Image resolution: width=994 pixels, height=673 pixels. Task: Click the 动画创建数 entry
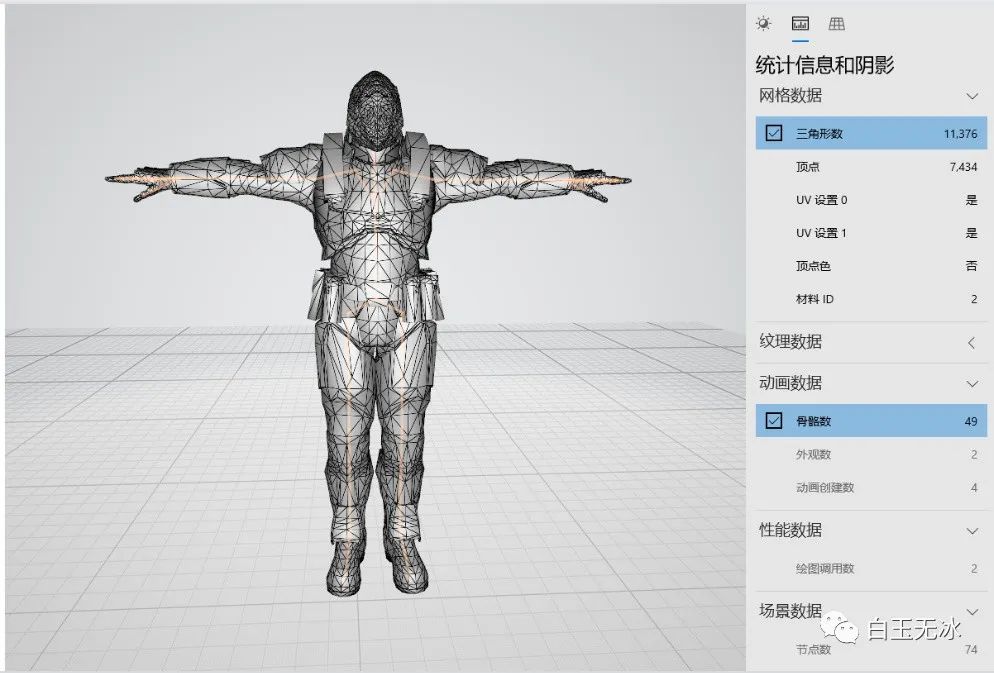(x=871, y=487)
